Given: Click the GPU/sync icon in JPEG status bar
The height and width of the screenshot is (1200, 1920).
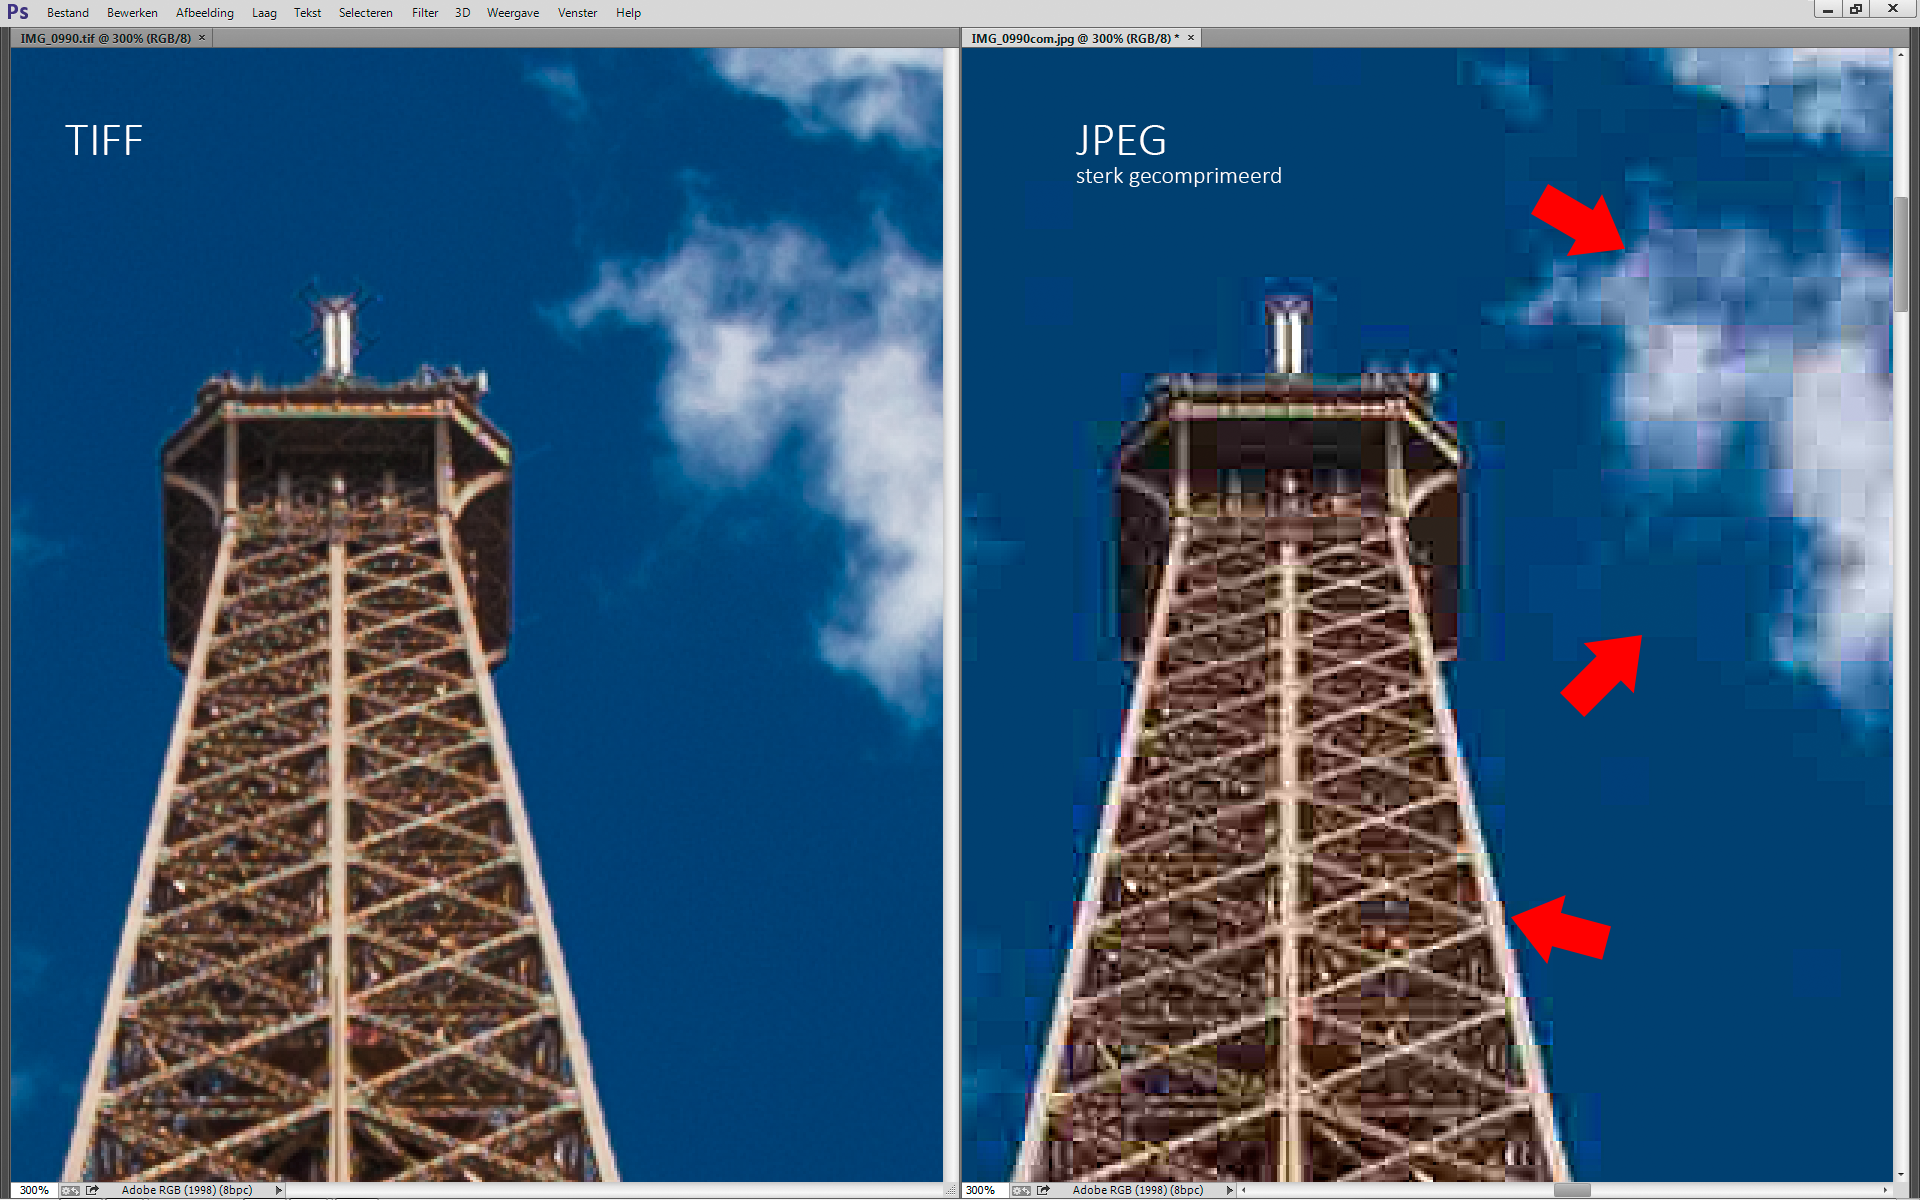Looking at the screenshot, I should tap(1020, 1190).
